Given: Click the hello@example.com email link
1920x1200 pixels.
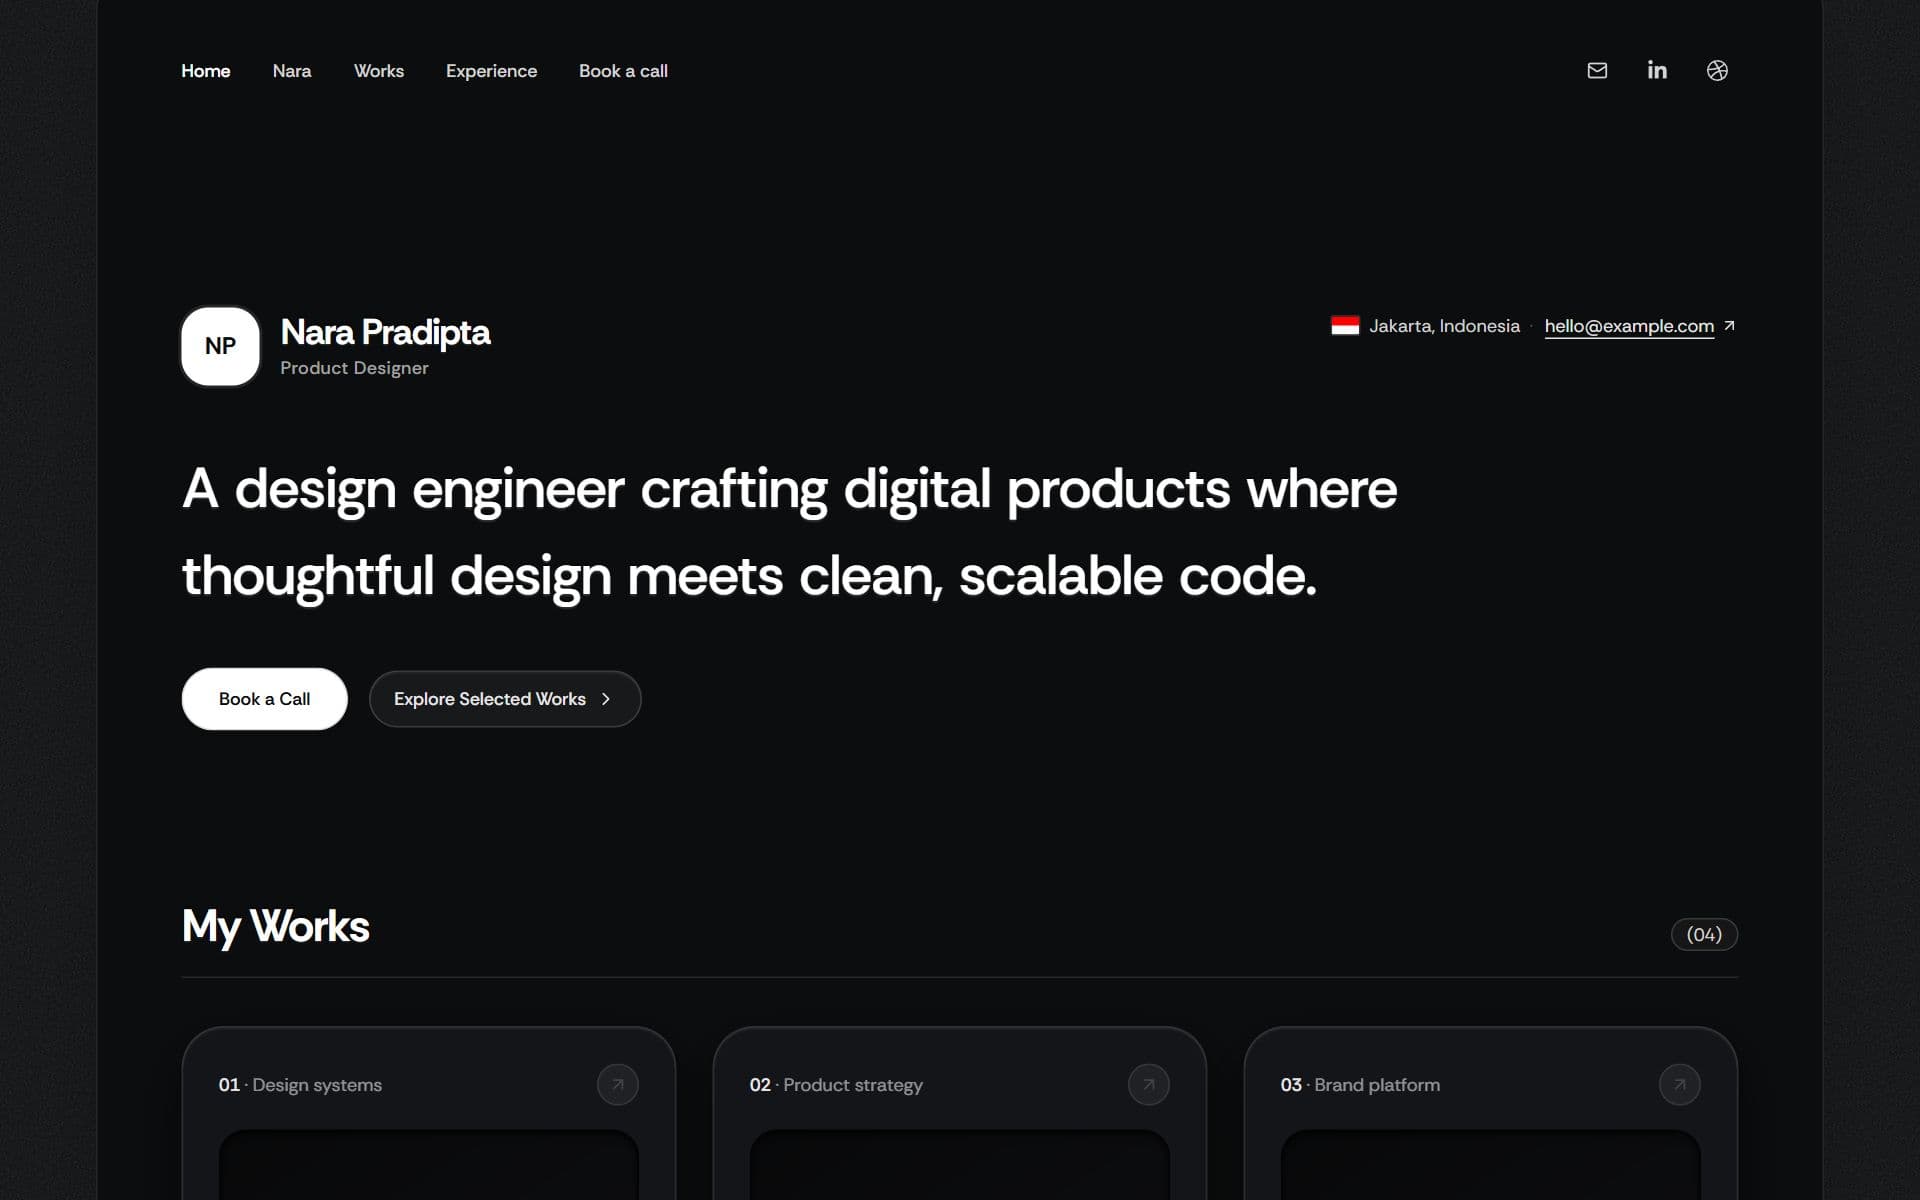Looking at the screenshot, I should tap(1629, 326).
